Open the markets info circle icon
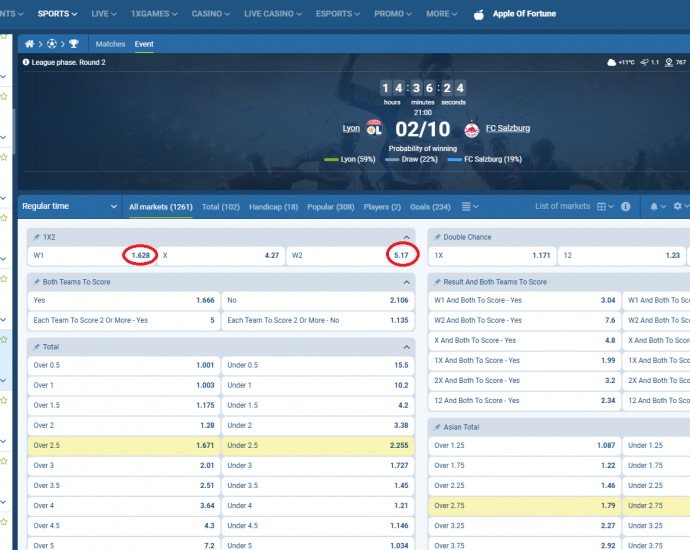690x550 pixels. [x=625, y=206]
